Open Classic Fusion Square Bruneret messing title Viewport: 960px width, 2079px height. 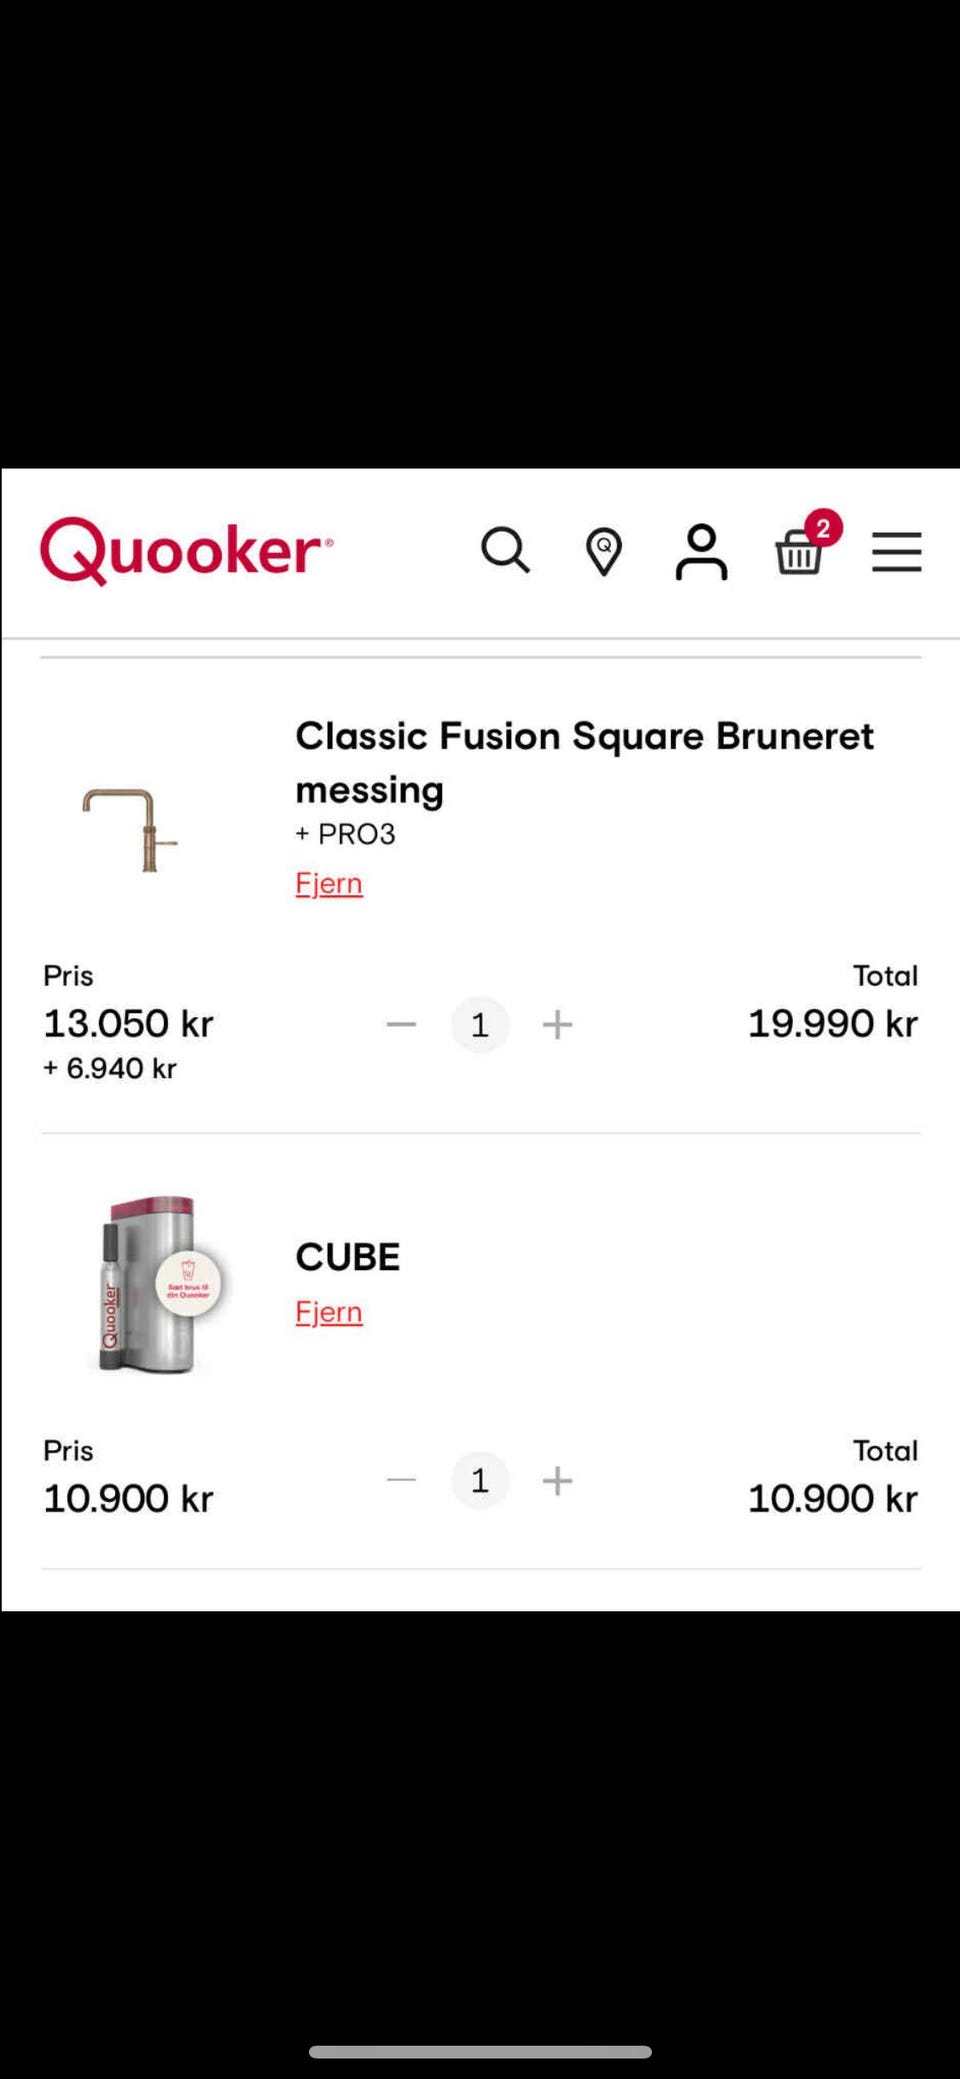click(x=584, y=762)
